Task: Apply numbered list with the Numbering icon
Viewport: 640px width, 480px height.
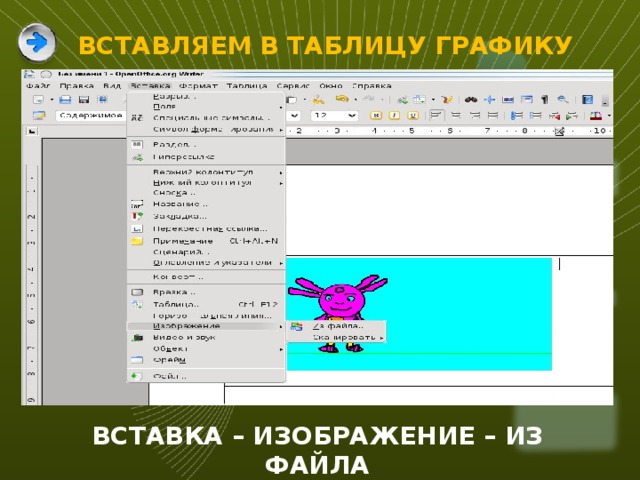Action: (517, 116)
